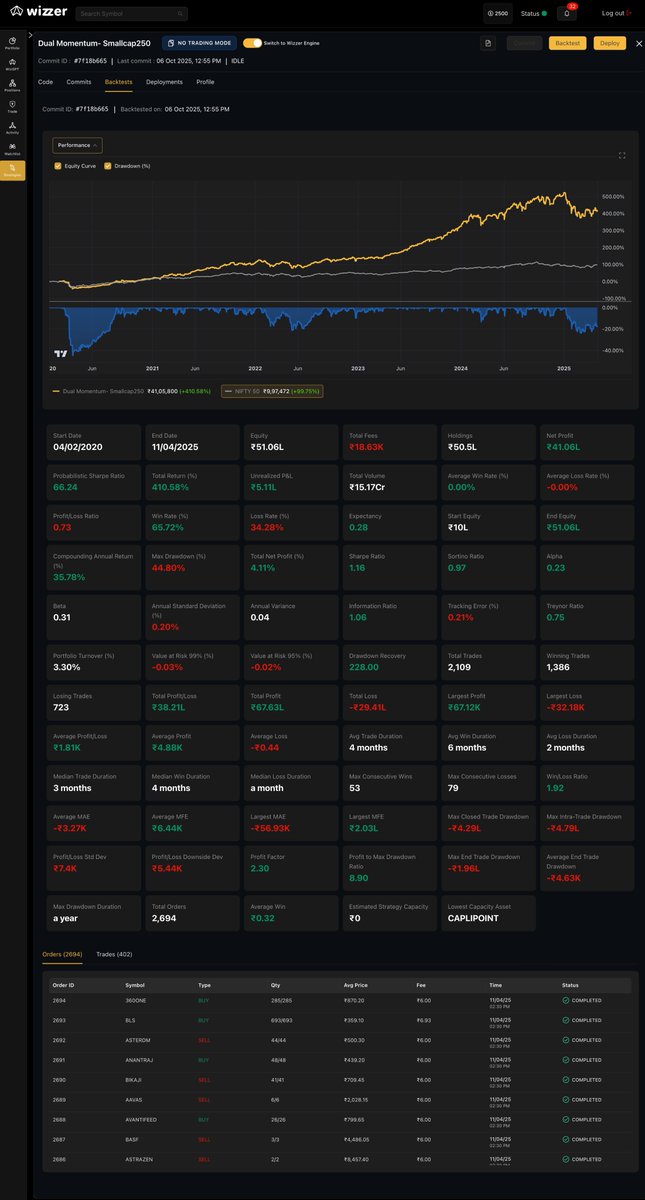Screen dimensions: 645x1200
Task: Expand the sidebar with the arrow chevron
Action: 30,33
